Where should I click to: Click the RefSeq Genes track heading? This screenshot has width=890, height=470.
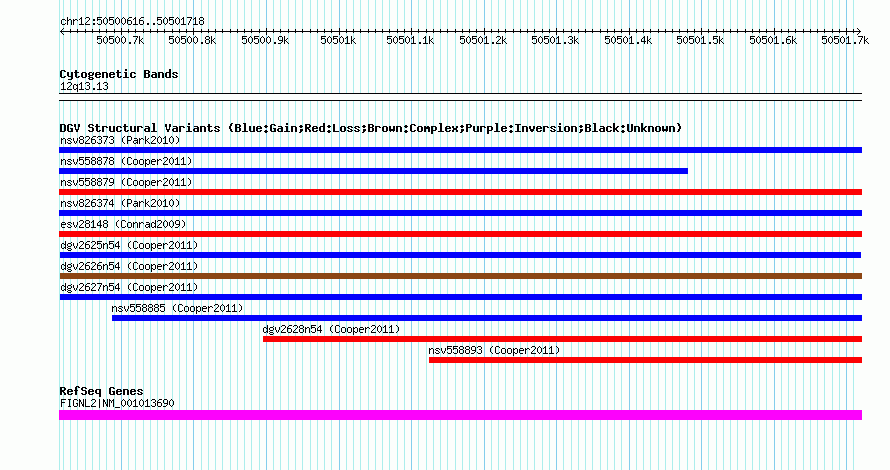101,391
